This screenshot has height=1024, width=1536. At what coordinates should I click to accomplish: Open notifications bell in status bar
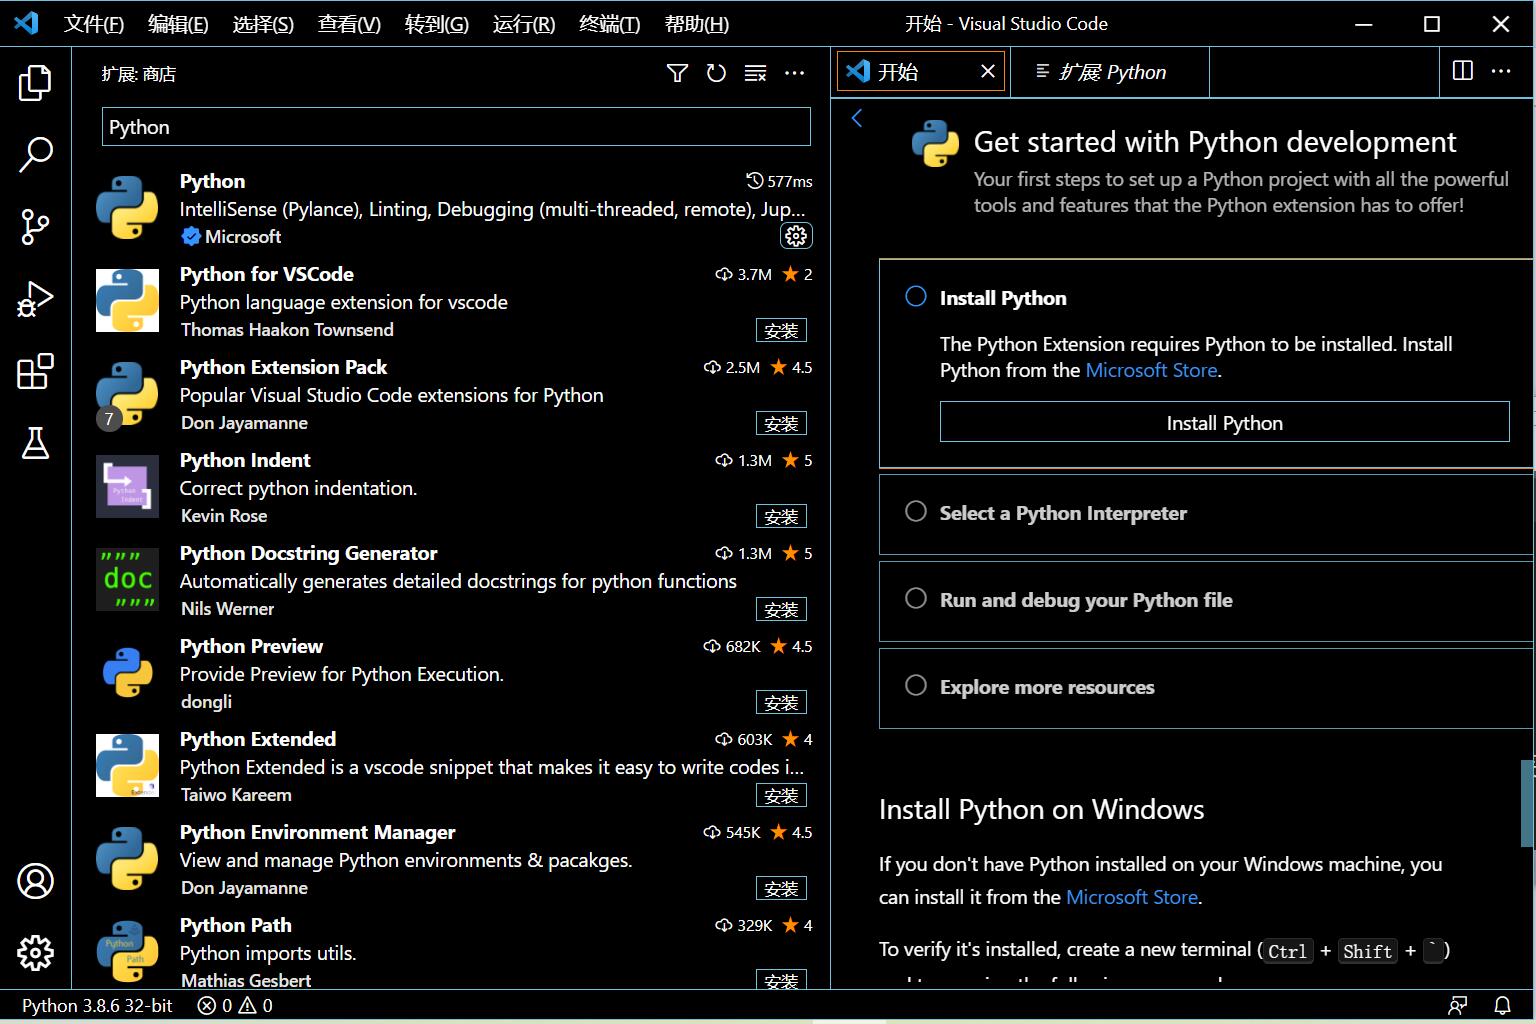point(1502,1005)
